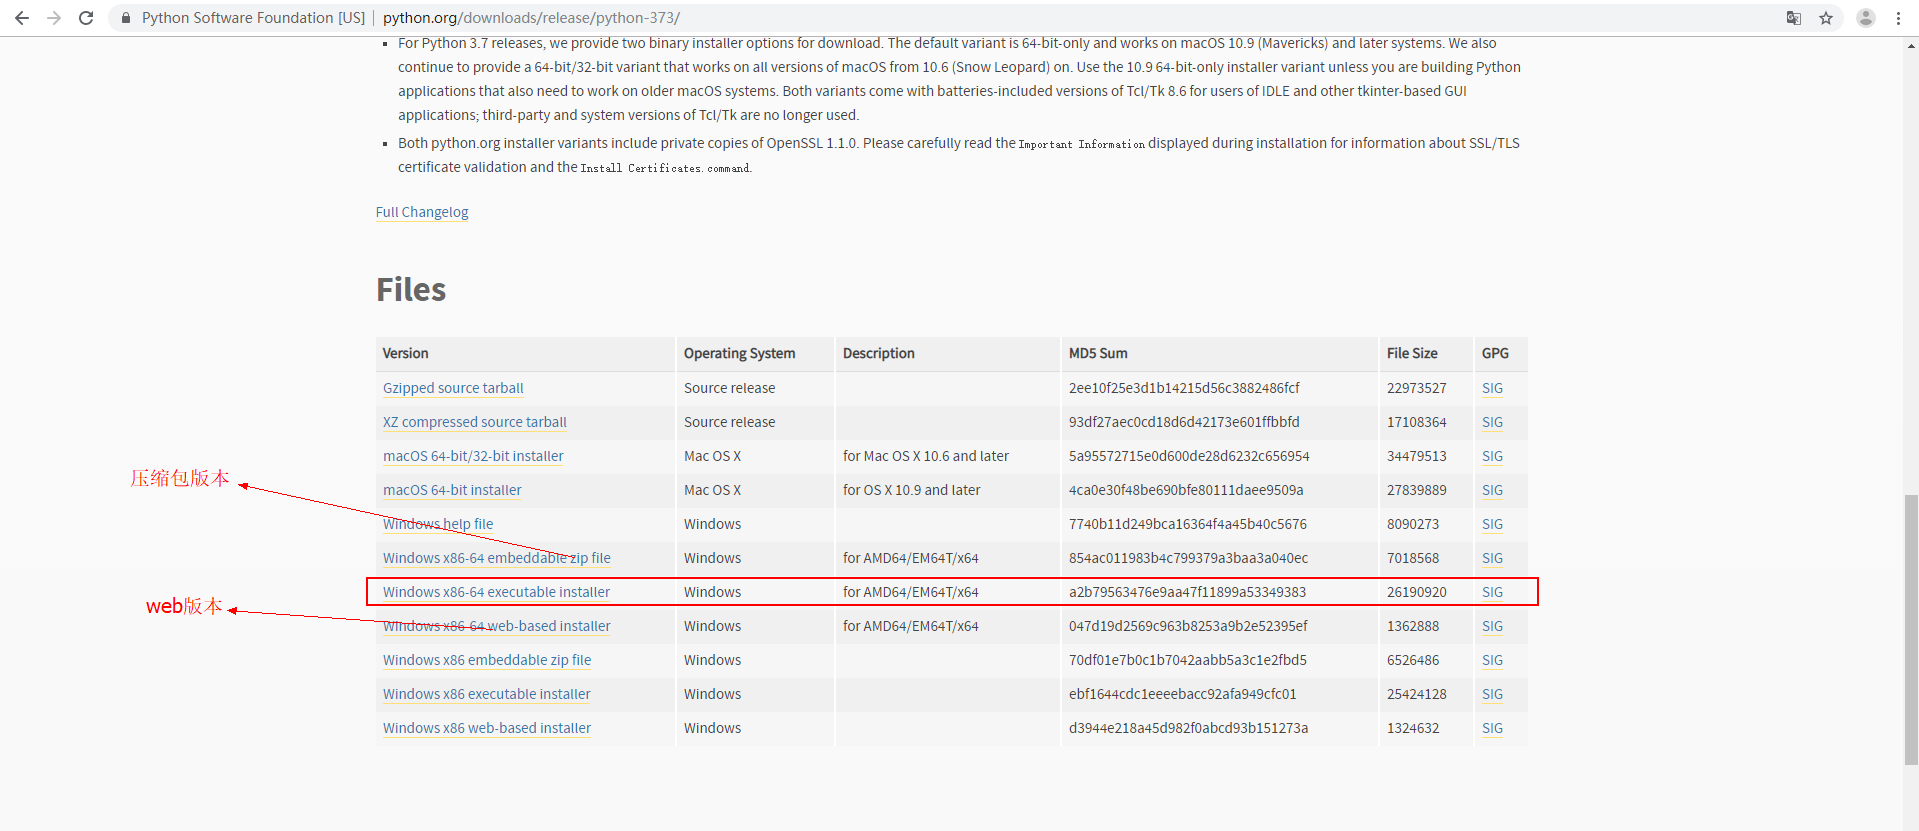Viewport: 1919px width, 831px height.
Task: Open the Full Changelog link
Action: click(x=422, y=212)
